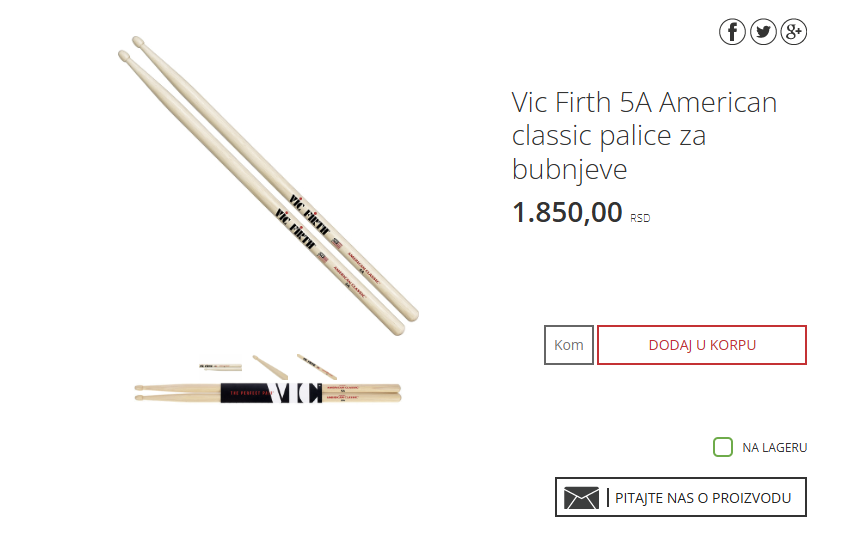Viewport: 853px width, 549px height.
Task: Share product via Twitter icon
Action: (763, 32)
